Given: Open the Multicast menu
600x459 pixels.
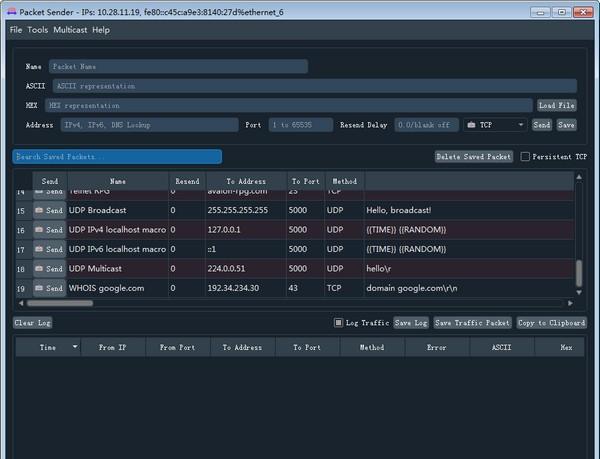Looking at the screenshot, I should click(x=70, y=30).
